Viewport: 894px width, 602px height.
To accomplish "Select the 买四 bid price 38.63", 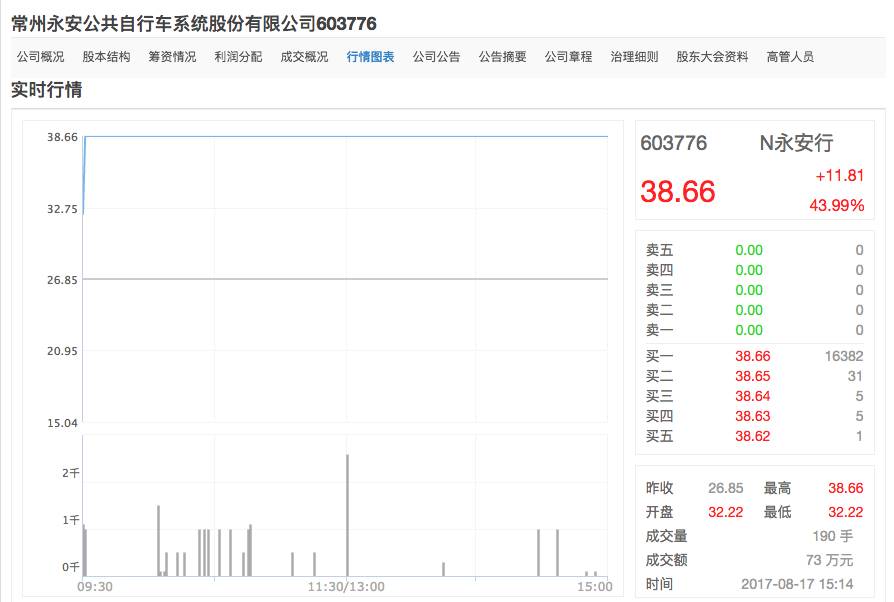I will [753, 416].
